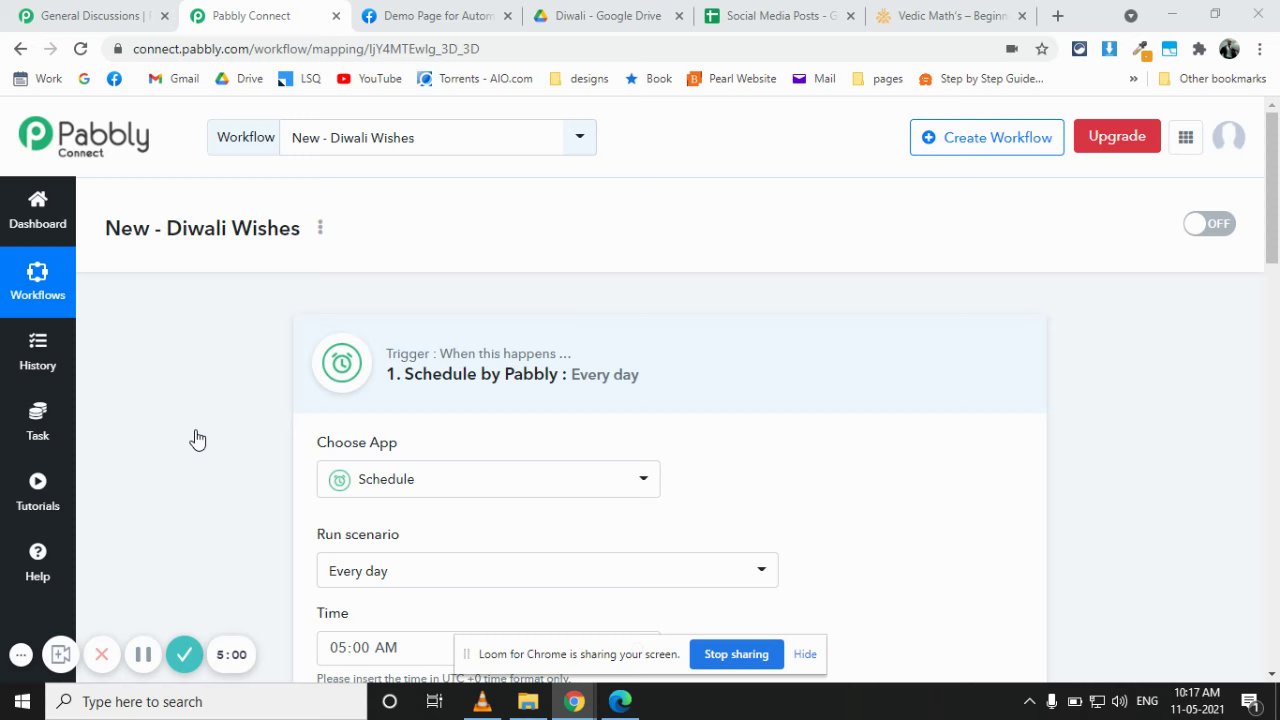
Task: Open Windows Start menu
Action: (x=22, y=701)
